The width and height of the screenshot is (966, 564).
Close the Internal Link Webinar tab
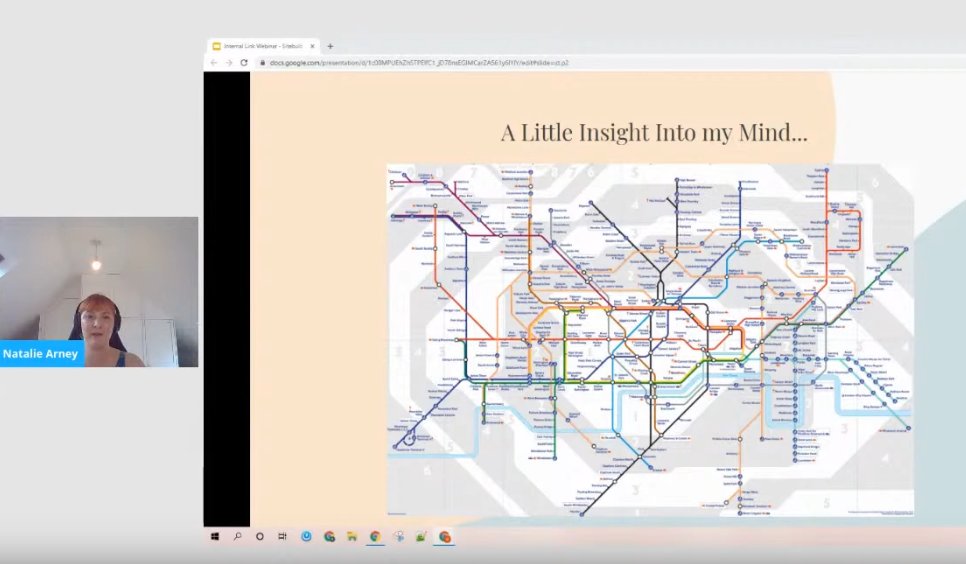(x=312, y=46)
